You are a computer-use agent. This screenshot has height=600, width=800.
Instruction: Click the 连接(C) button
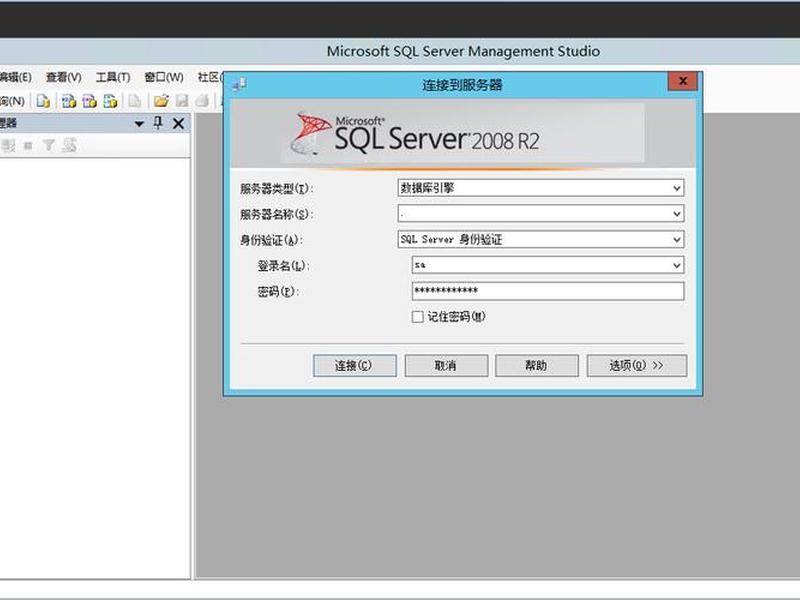click(355, 366)
